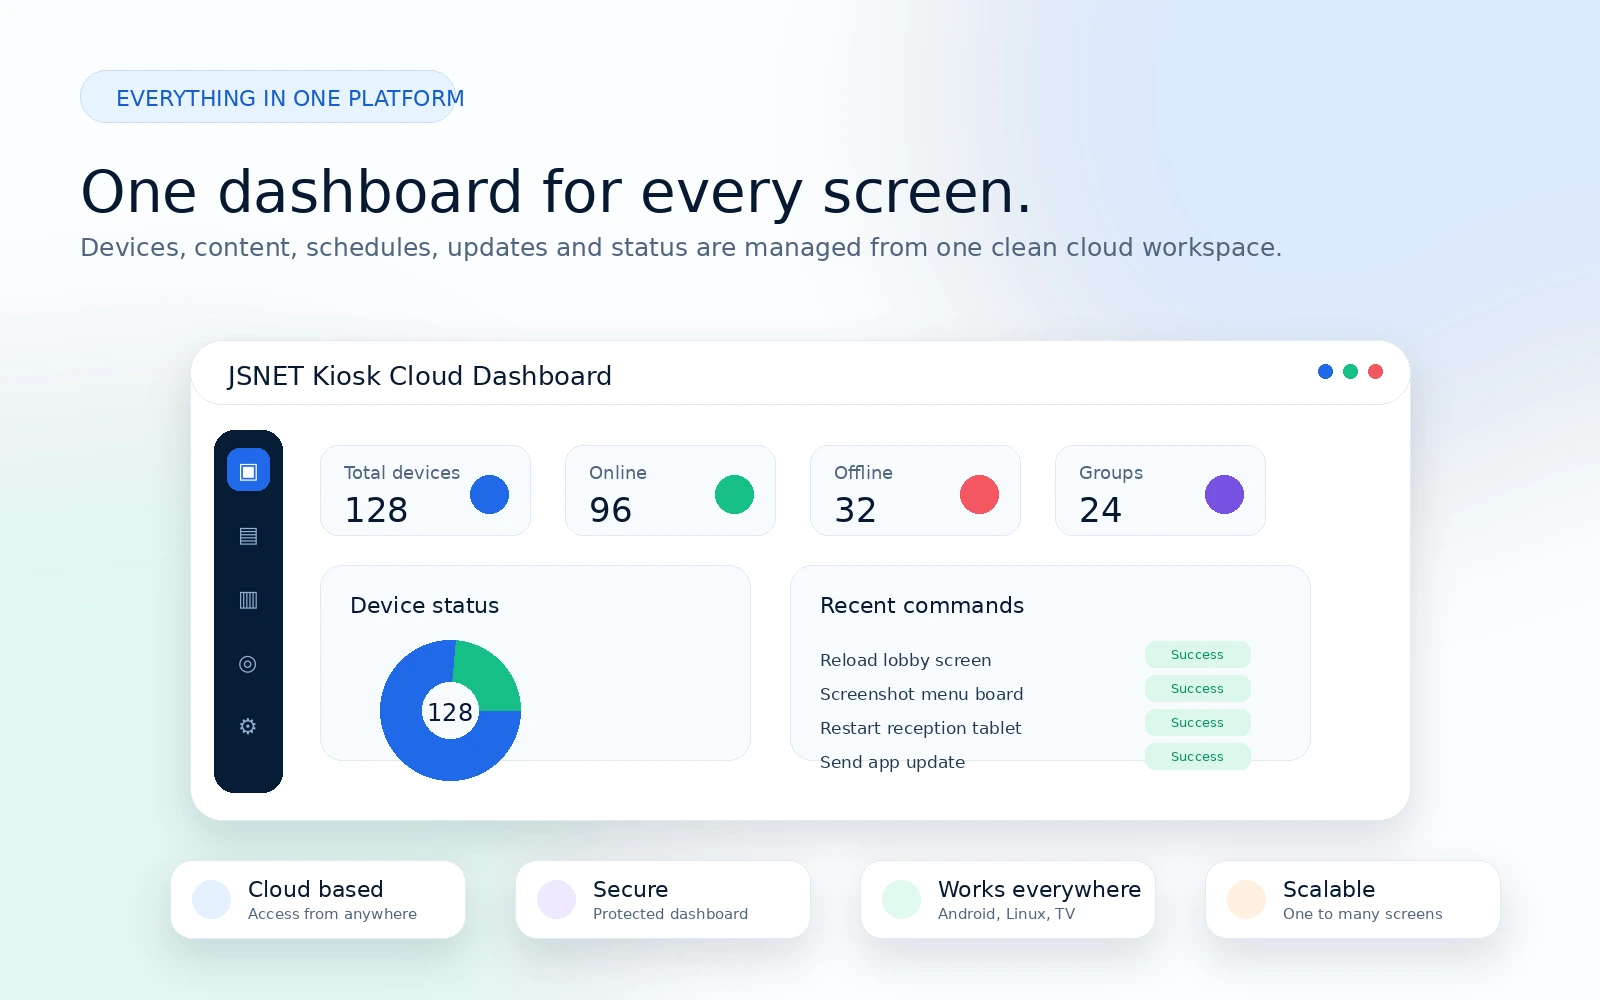
Task: Click the Cloud based title text
Action: tap(315, 889)
